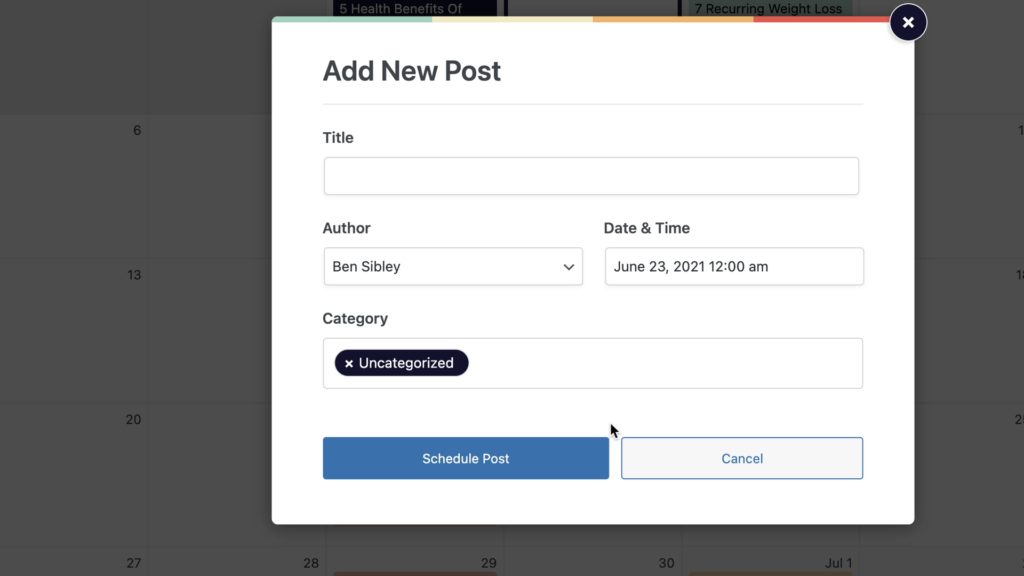
Task: Click the Author field label
Action: 346,228
